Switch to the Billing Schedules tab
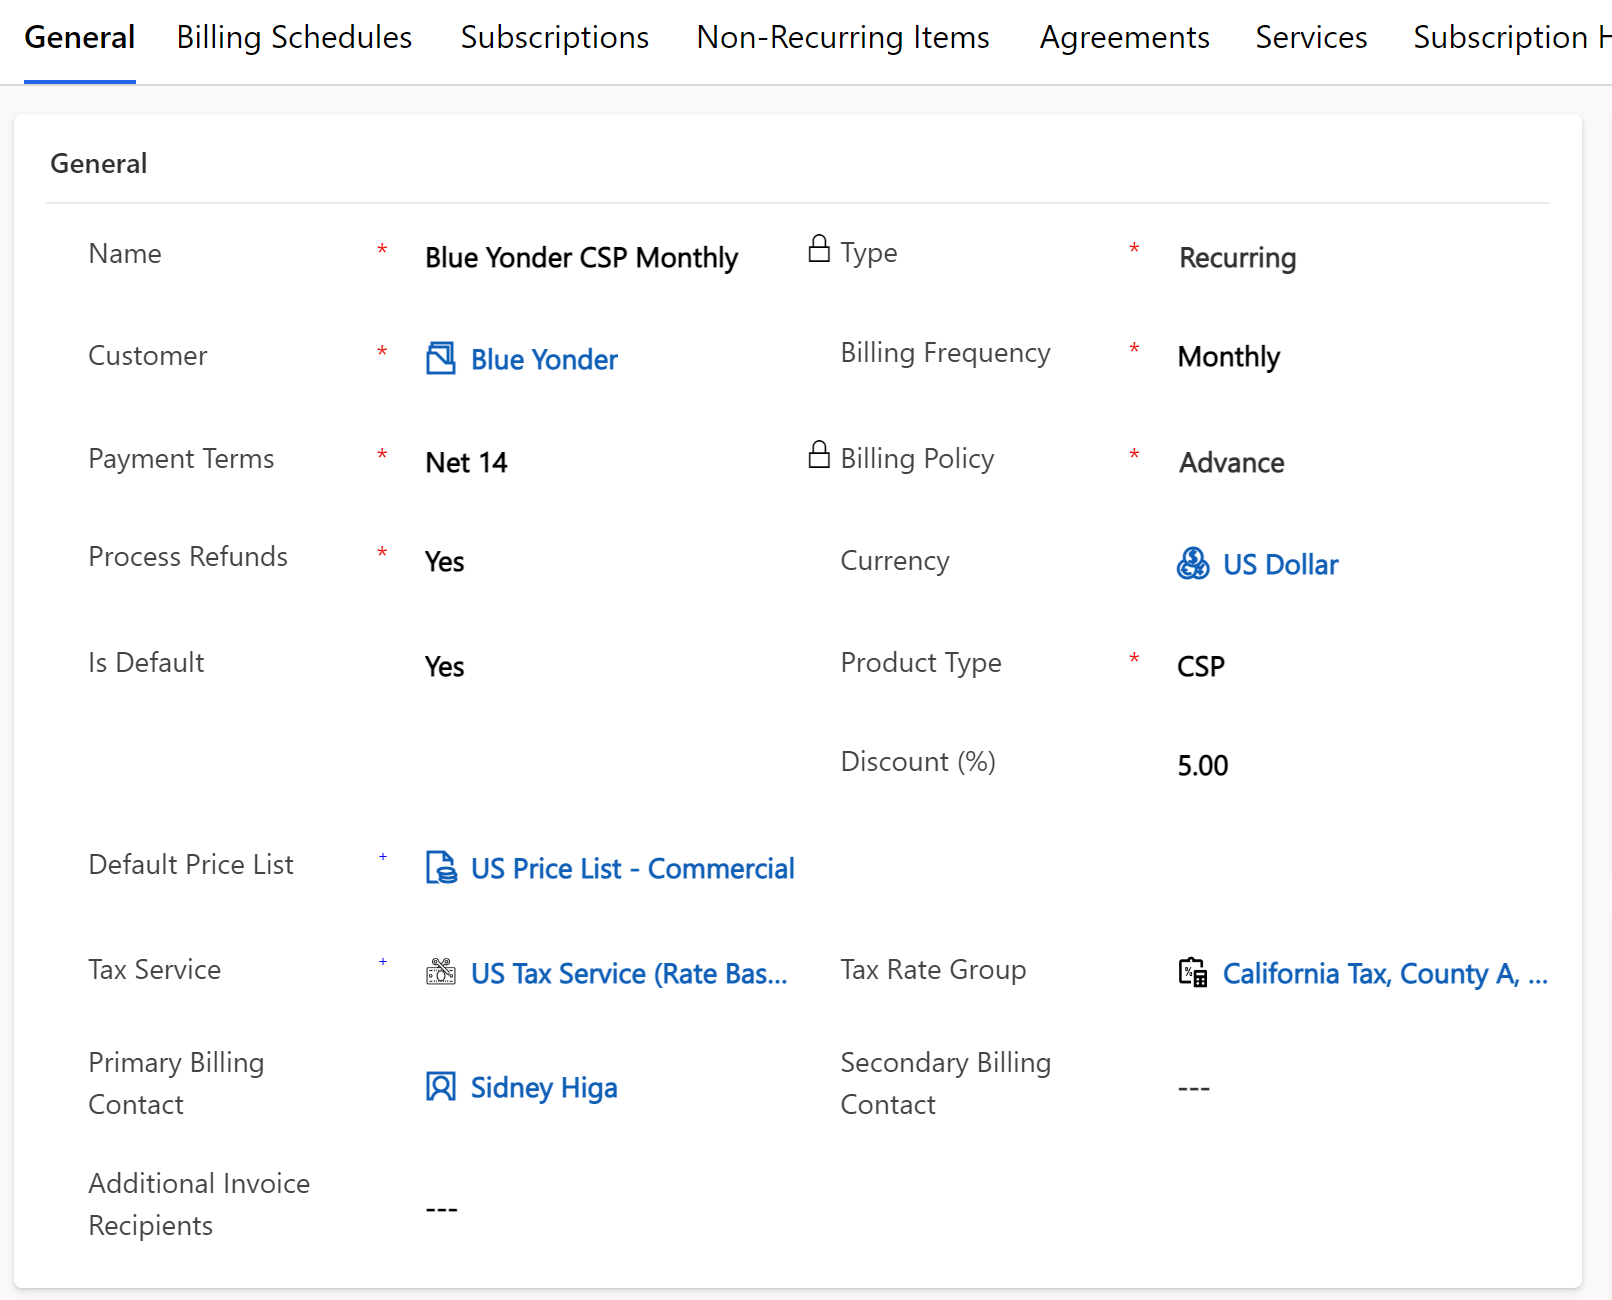 (294, 38)
